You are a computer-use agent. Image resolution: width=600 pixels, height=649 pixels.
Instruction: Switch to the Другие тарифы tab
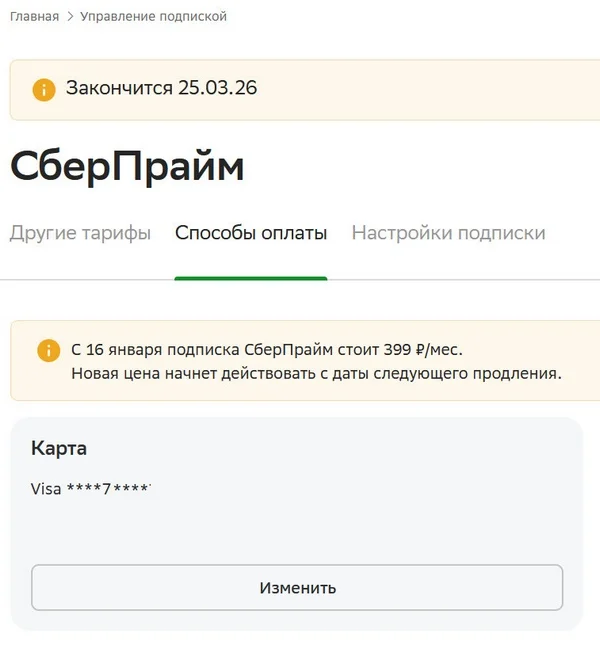[x=80, y=233]
